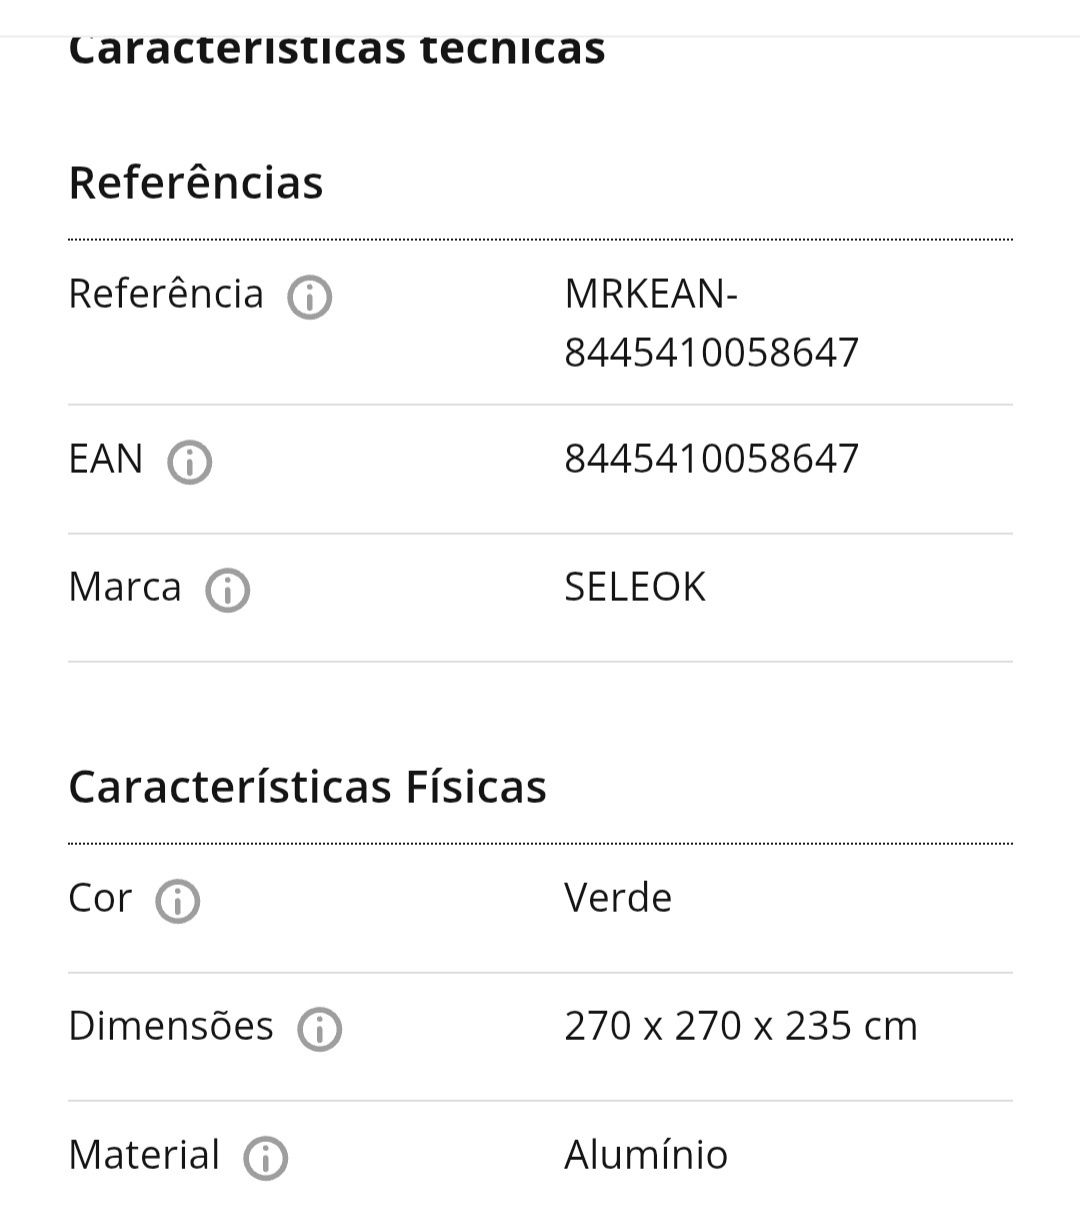Viewport: 1080px width, 1213px height.
Task: Select the Marca label
Action: tap(125, 587)
